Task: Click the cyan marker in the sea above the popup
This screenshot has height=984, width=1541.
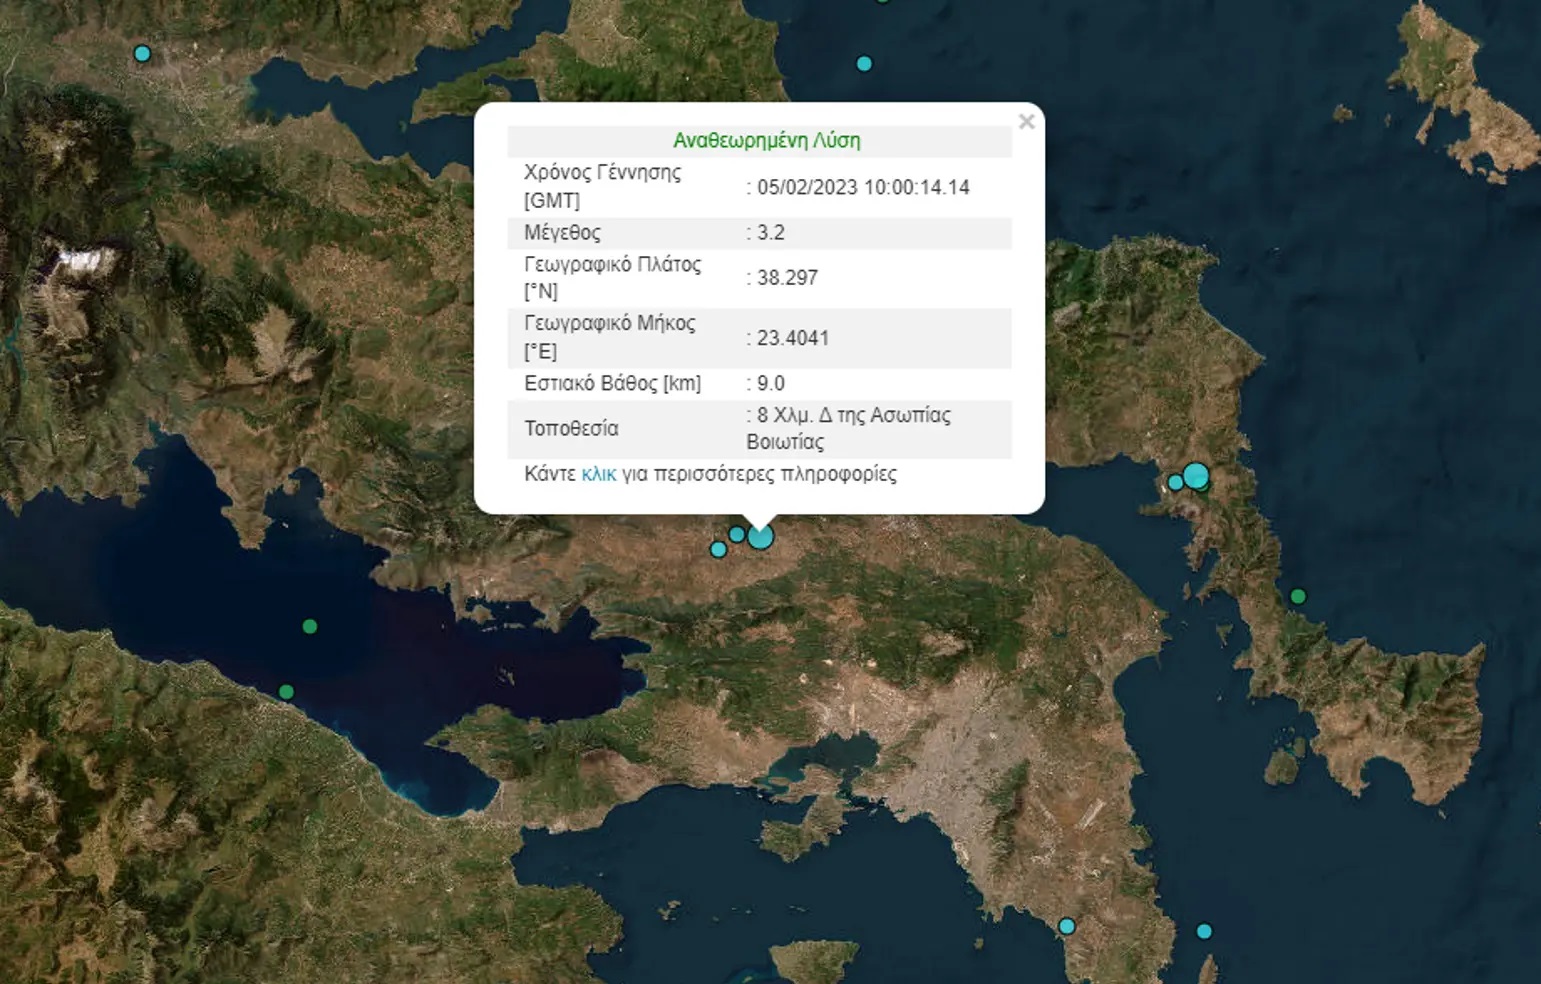Action: 864,64
